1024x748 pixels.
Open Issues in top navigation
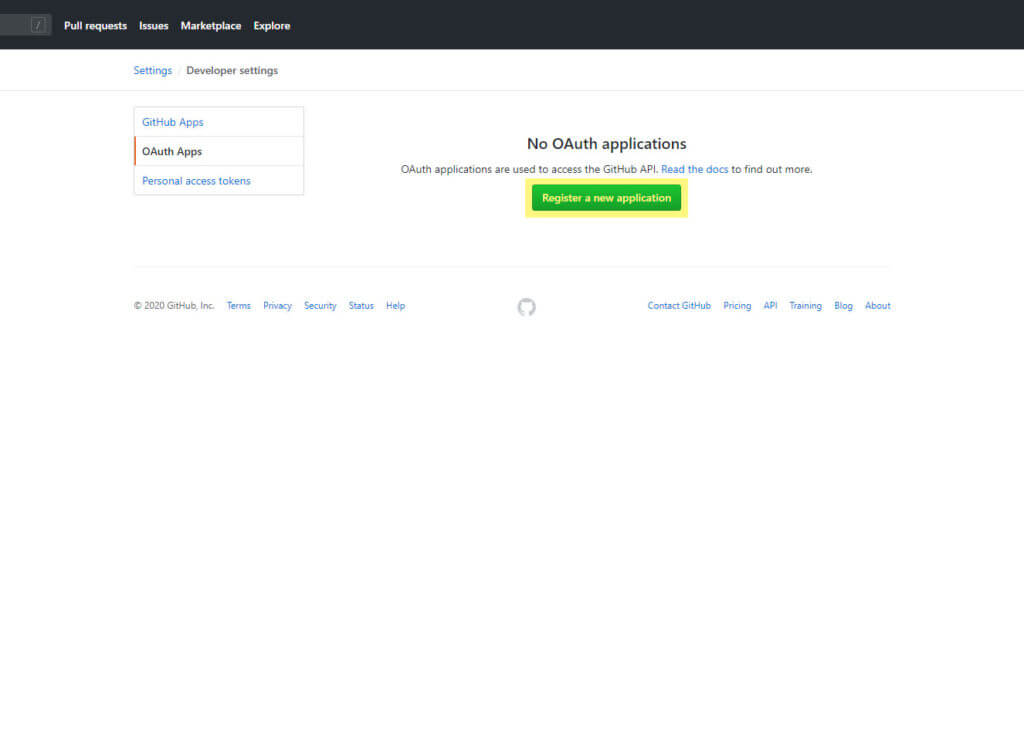tap(153, 26)
